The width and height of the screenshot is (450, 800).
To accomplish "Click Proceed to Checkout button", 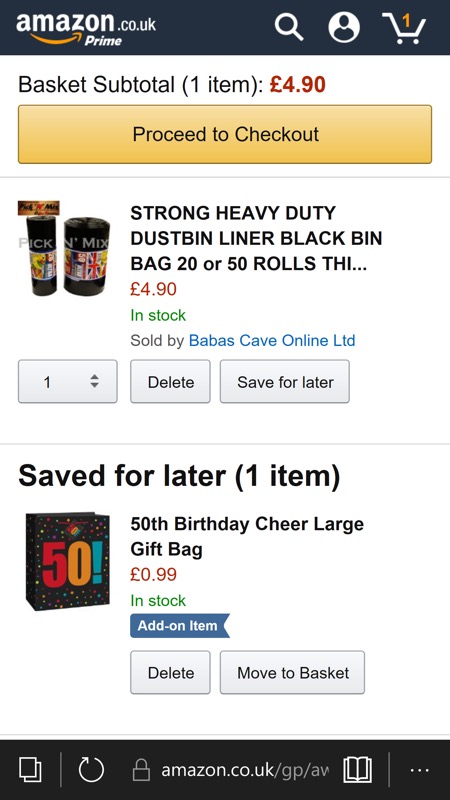I will coord(225,134).
